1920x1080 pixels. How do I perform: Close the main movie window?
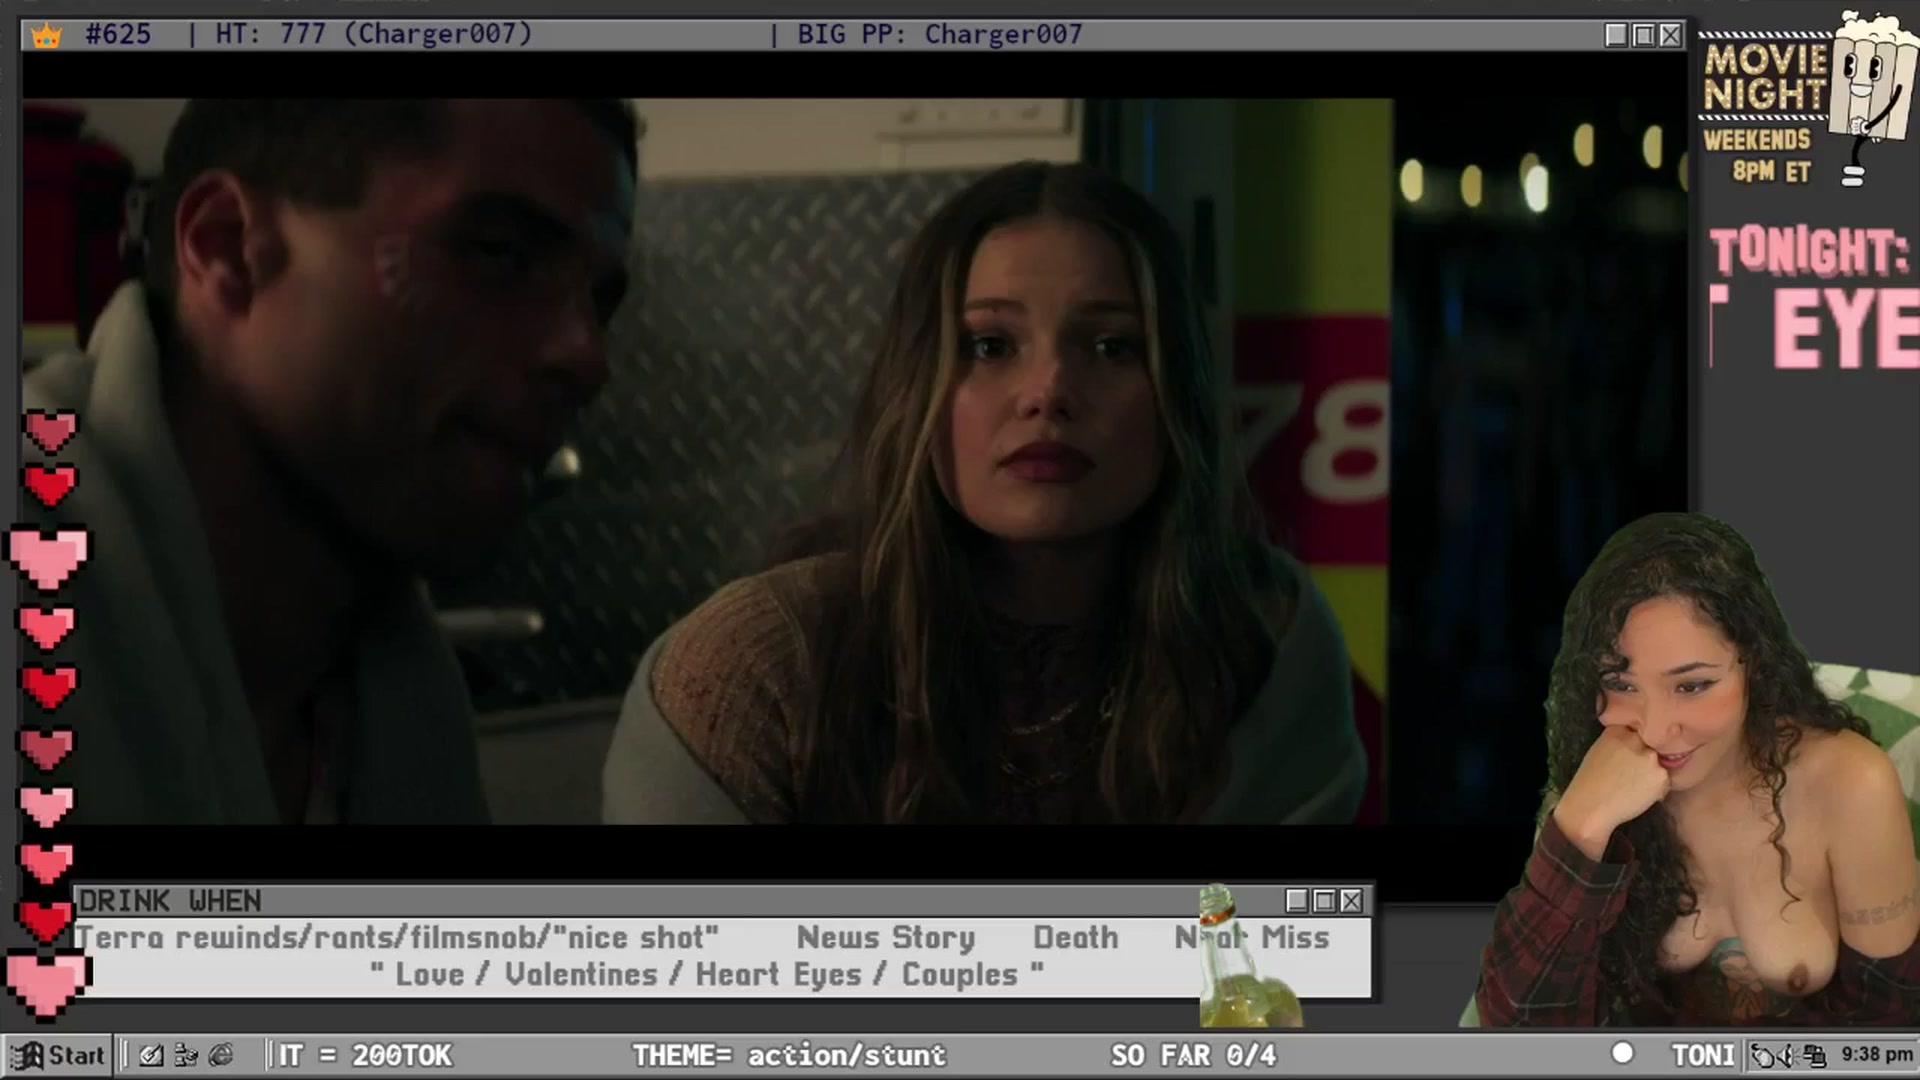coord(1670,35)
